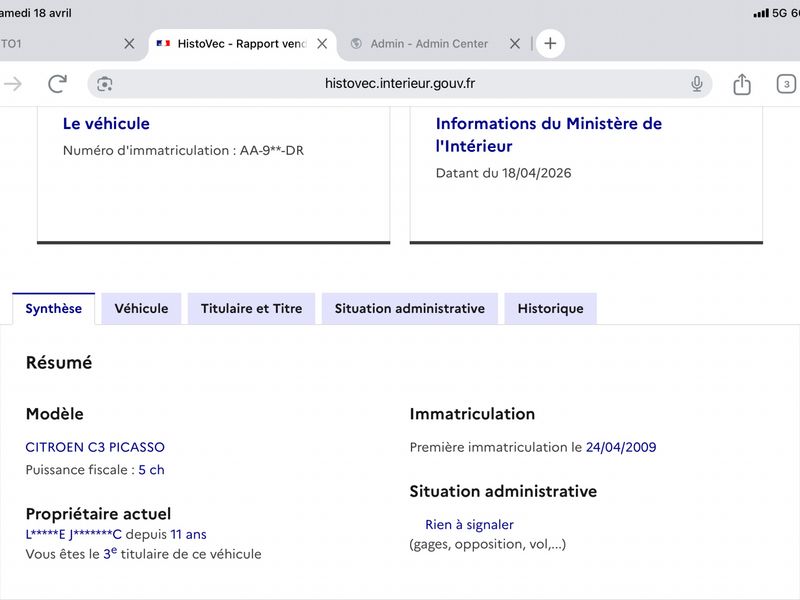
Task: Click the date 24/04/2009
Action: (621, 447)
